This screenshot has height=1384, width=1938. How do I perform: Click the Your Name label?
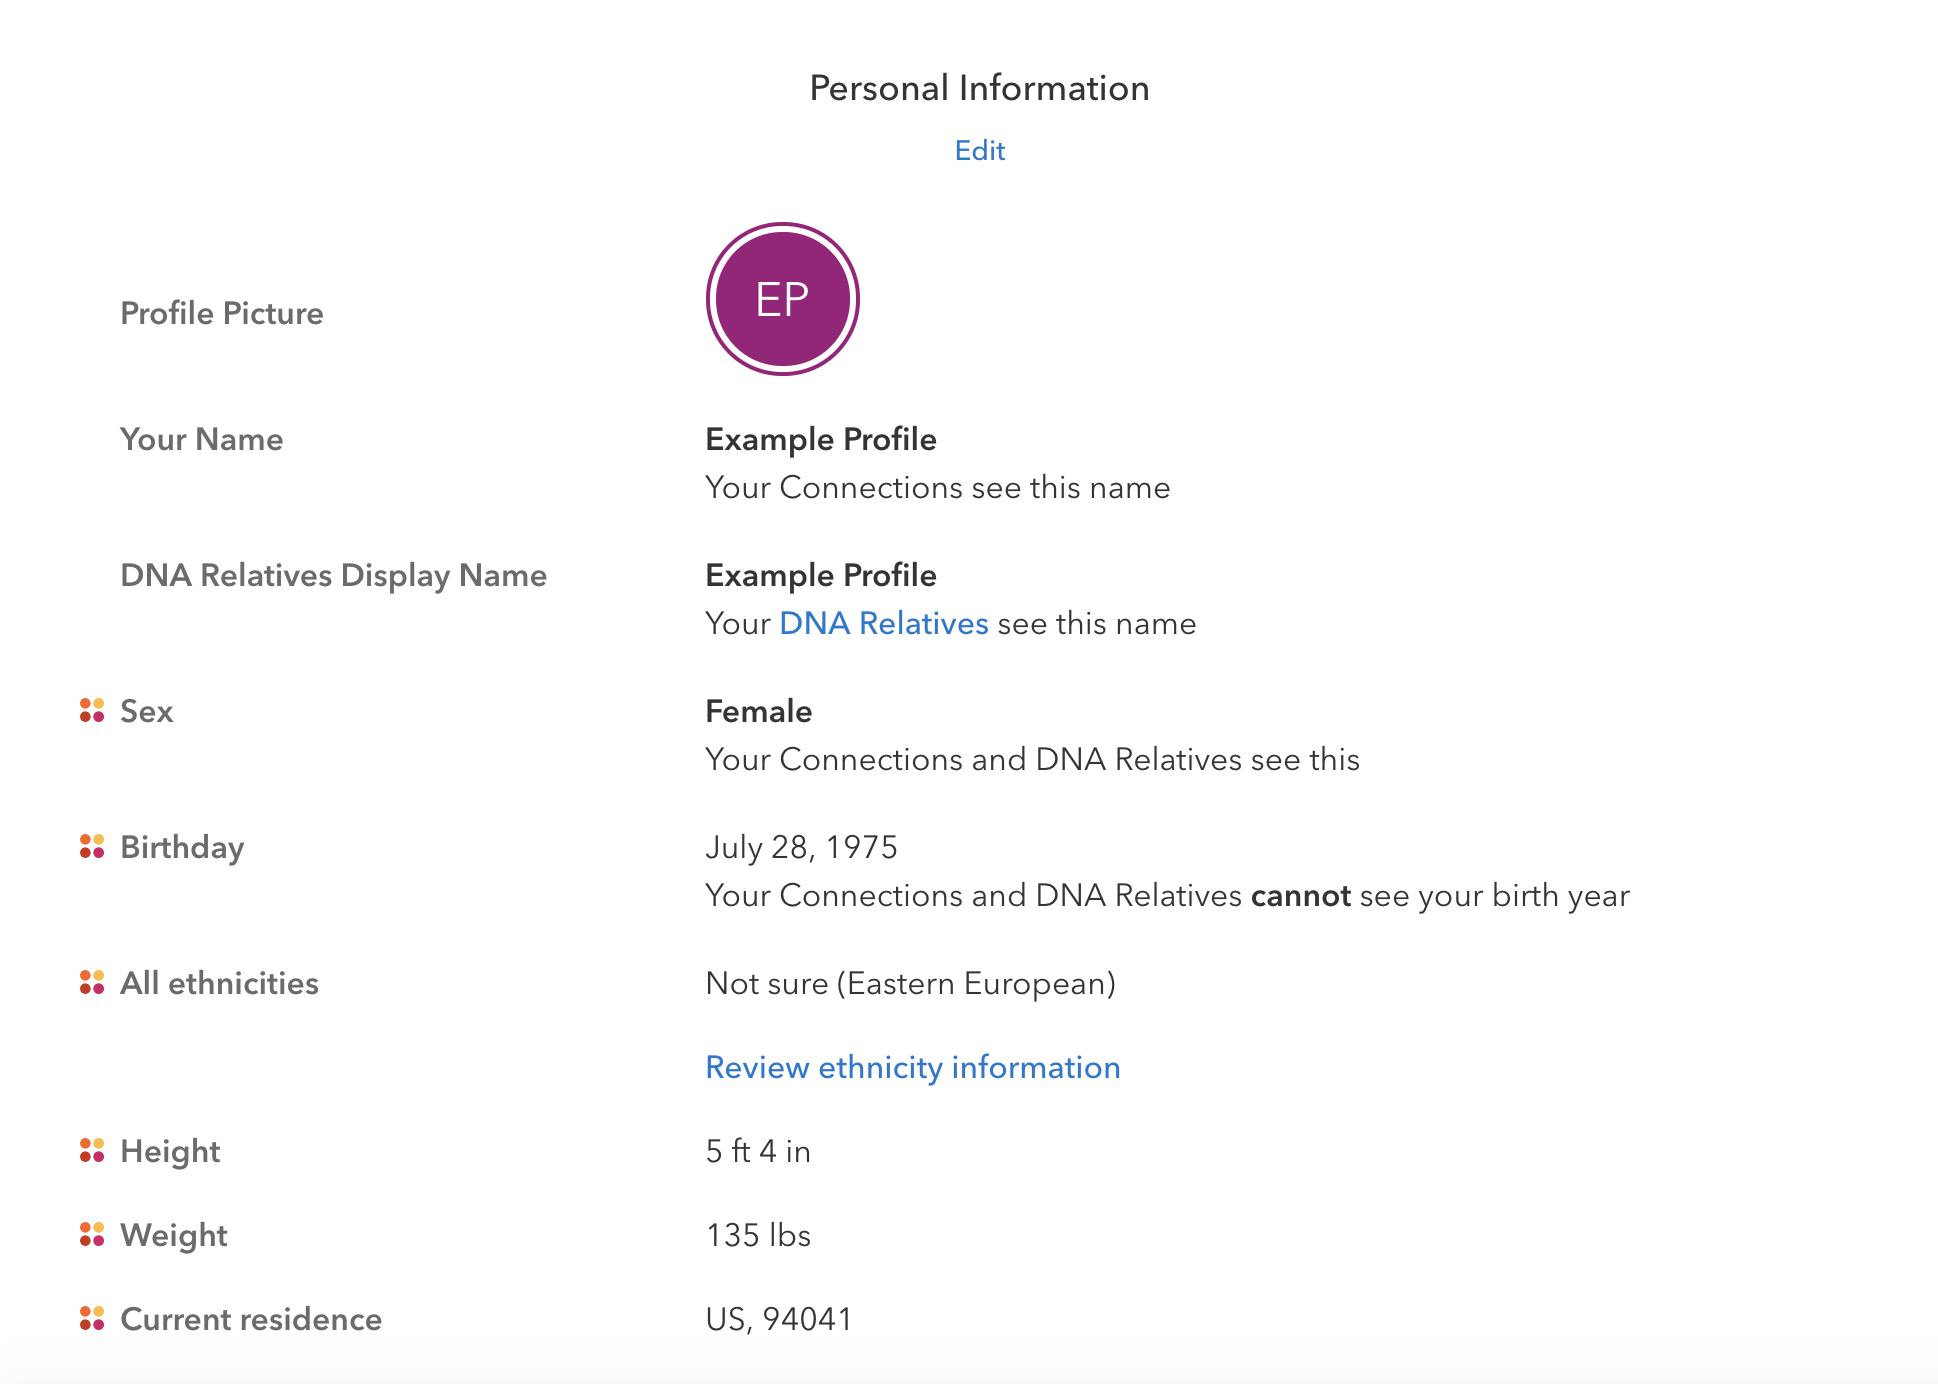pos(202,439)
